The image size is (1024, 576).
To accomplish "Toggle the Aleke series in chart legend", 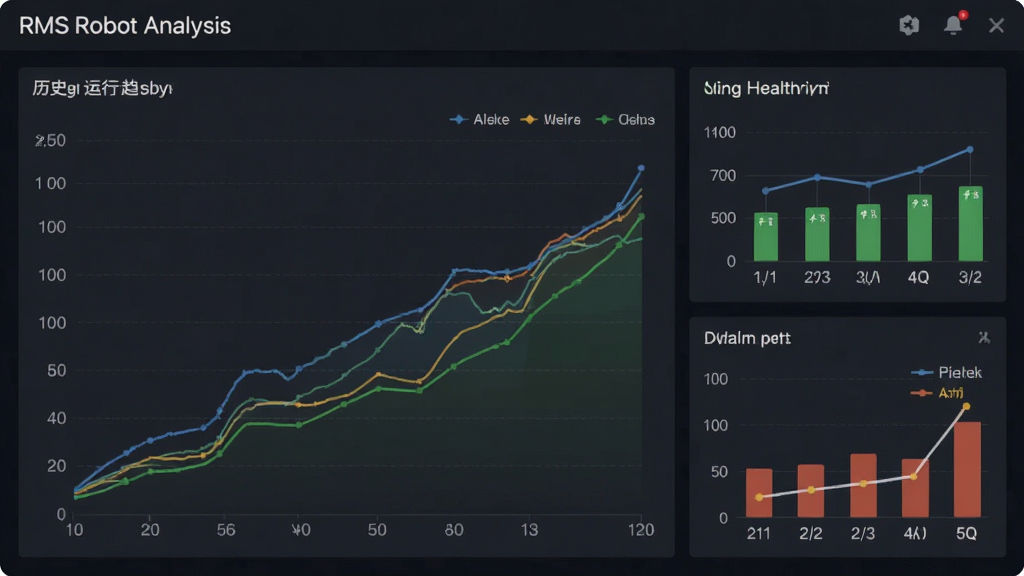I will coord(480,120).
